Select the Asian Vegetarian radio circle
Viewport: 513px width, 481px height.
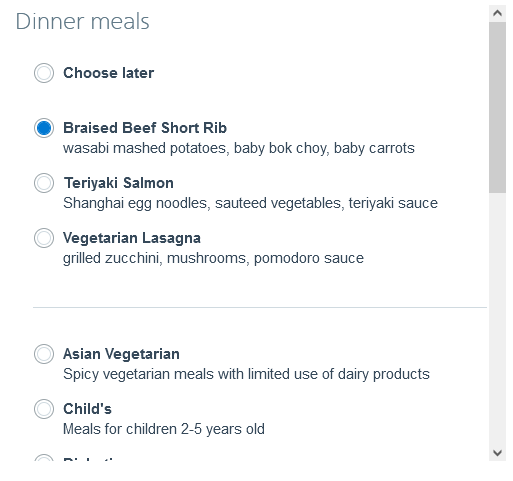click(x=44, y=354)
